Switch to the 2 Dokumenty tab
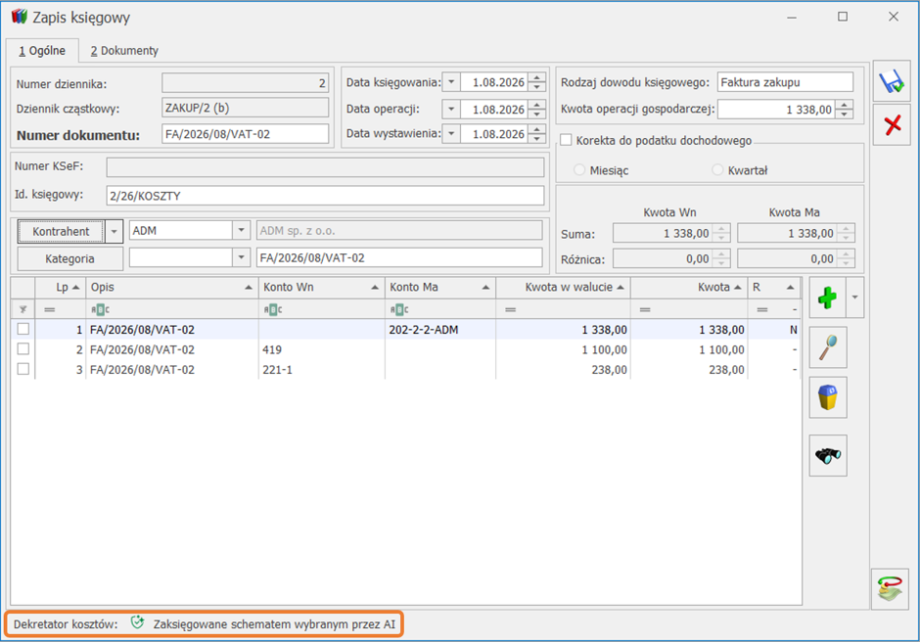 pyautogui.click(x=124, y=50)
